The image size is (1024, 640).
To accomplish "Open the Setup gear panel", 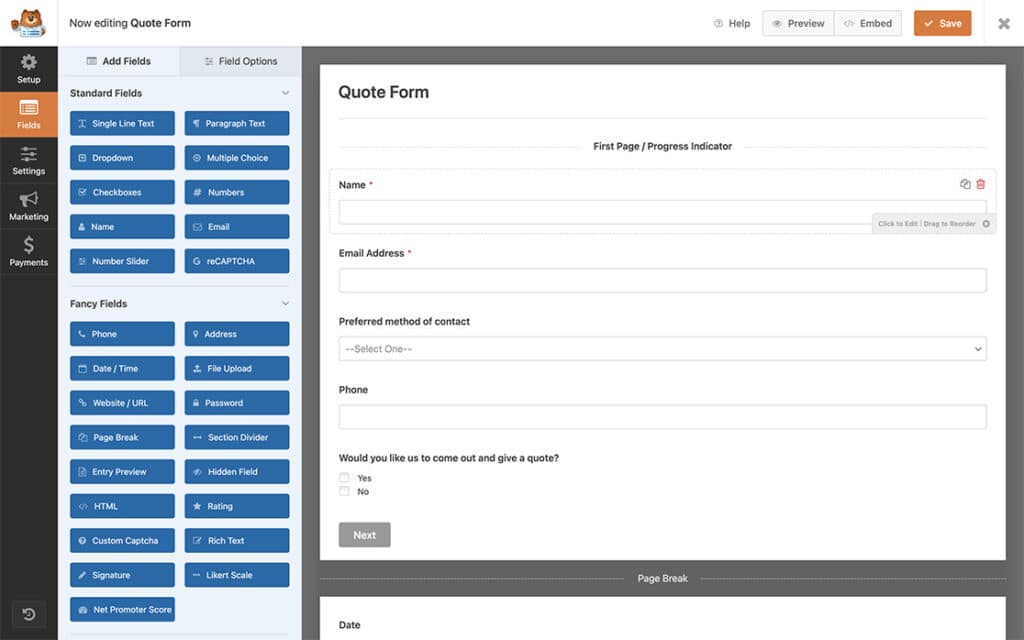I will click(29, 69).
